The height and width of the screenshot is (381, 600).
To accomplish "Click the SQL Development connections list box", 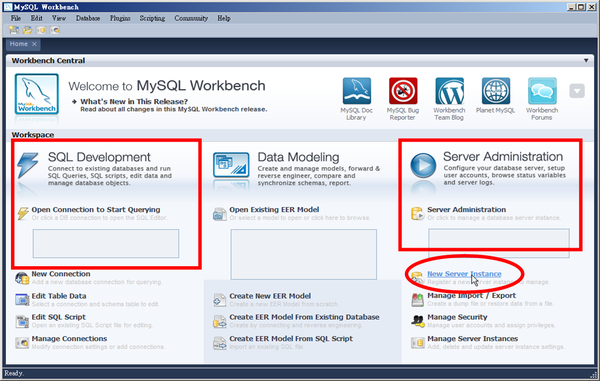I will tap(106, 243).
